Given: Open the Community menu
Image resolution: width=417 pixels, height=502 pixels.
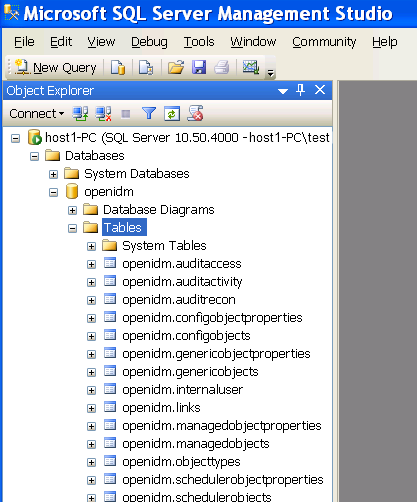Looking at the screenshot, I should tap(324, 42).
